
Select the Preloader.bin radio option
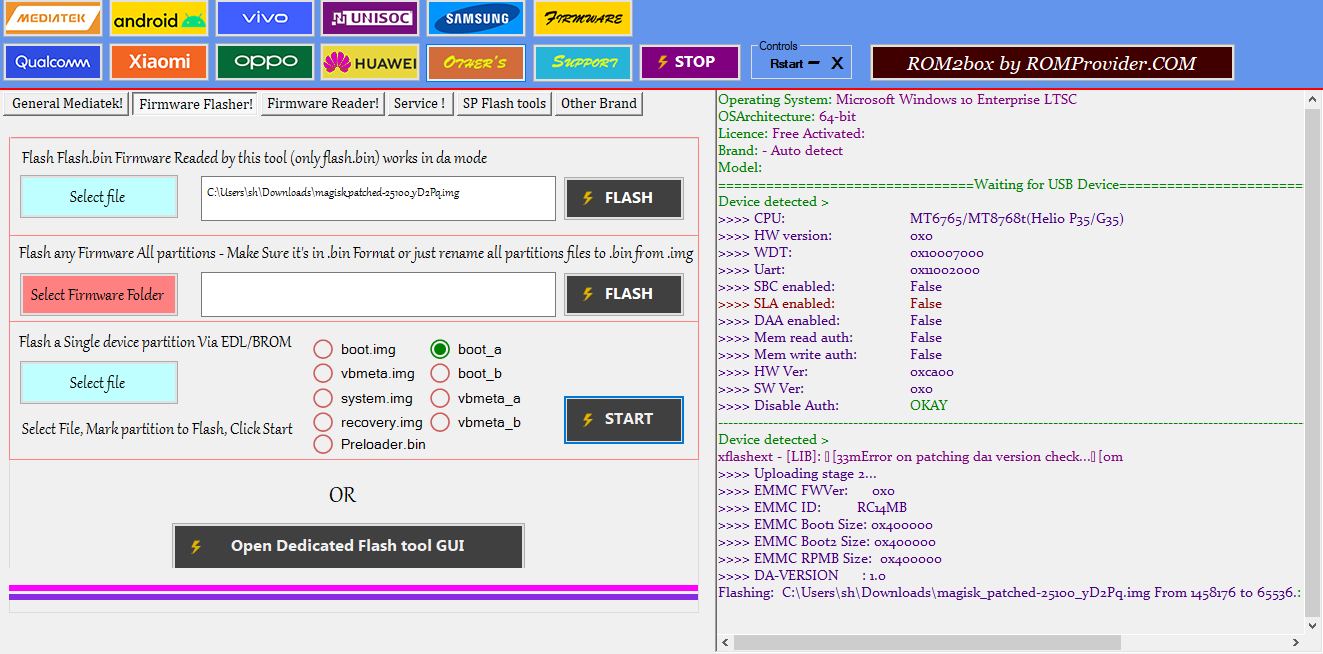[323, 444]
